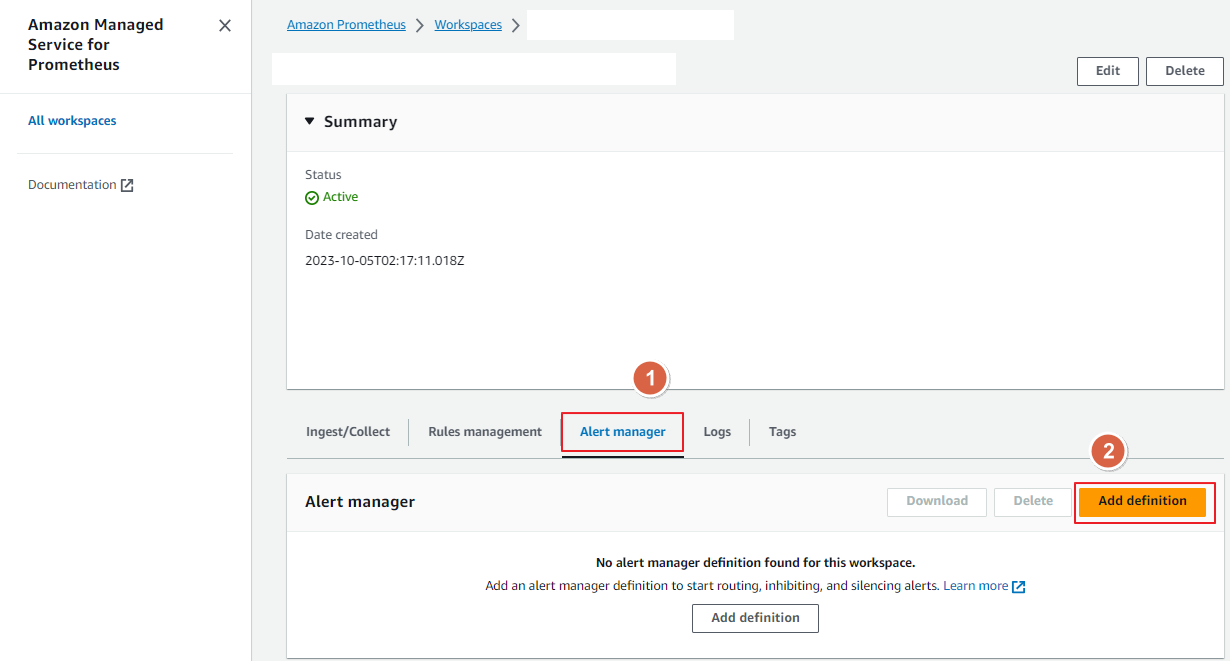This screenshot has height=661, width=1230.
Task: Select the date created value 2023-10-05T02:17:11.018Z
Action: (385, 261)
